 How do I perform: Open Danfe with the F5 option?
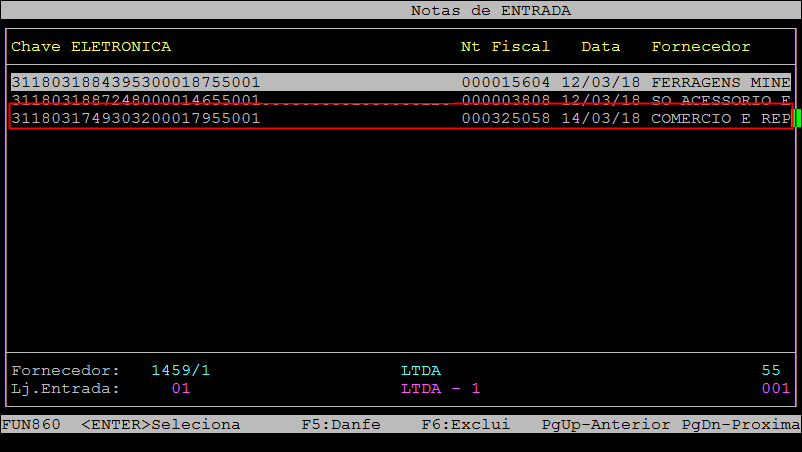341,424
